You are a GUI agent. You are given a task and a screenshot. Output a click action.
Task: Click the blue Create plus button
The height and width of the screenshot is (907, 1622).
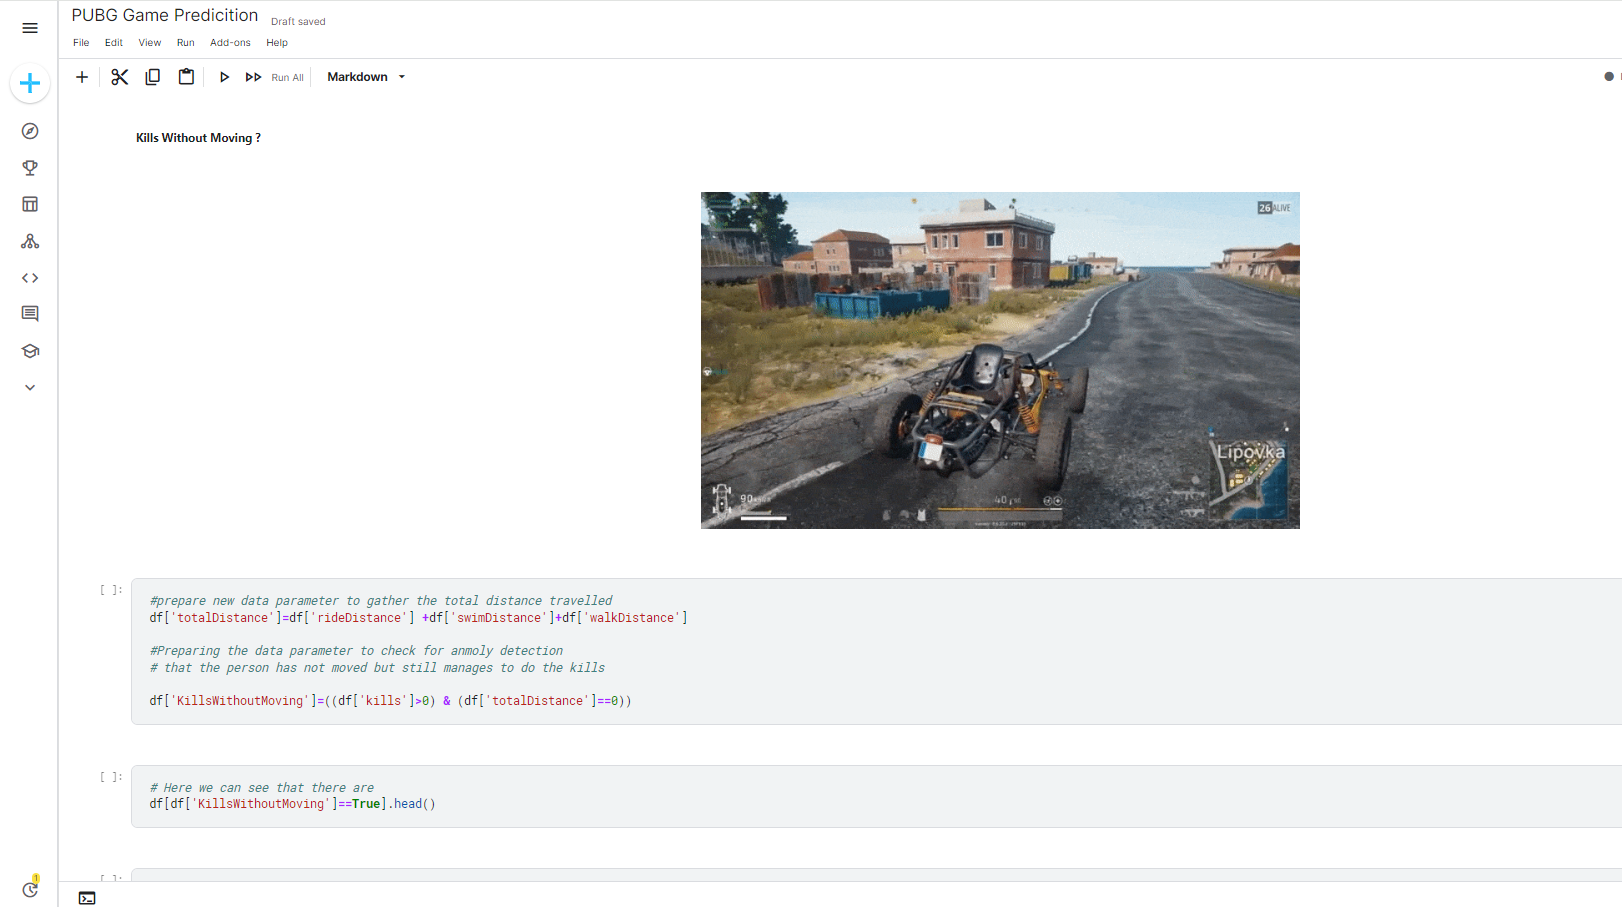[30, 83]
